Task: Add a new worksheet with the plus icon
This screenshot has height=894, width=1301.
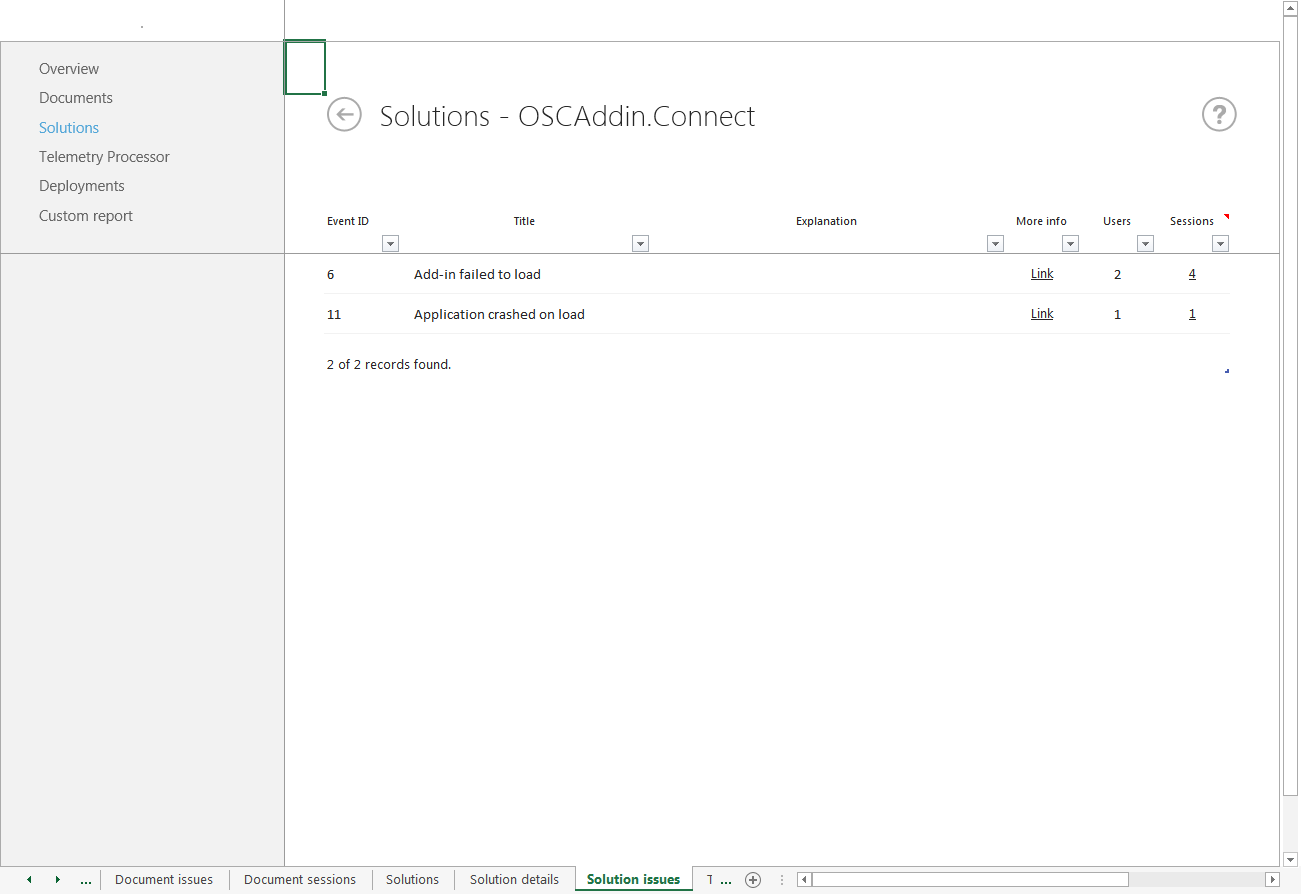Action: pos(753,880)
